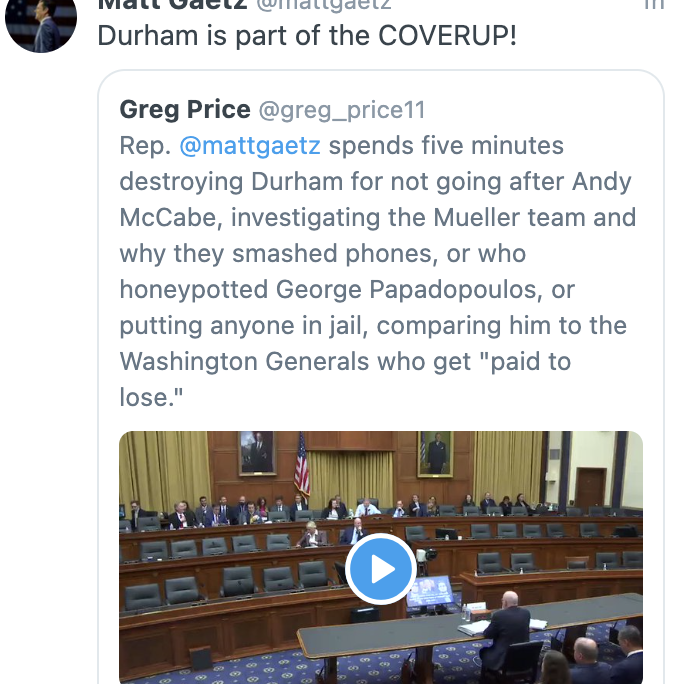Open the tweet timestamp at top right
The width and height of the screenshot is (680, 684).
[653, 4]
